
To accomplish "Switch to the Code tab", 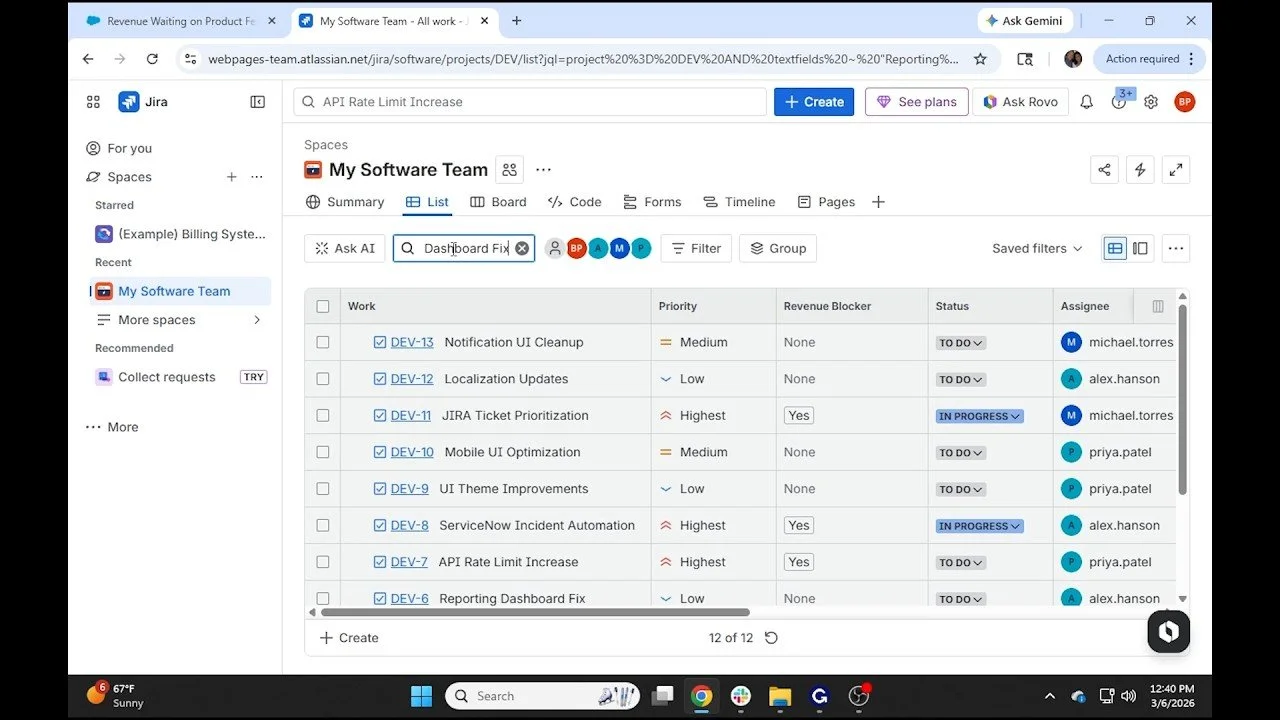I will [x=575, y=202].
